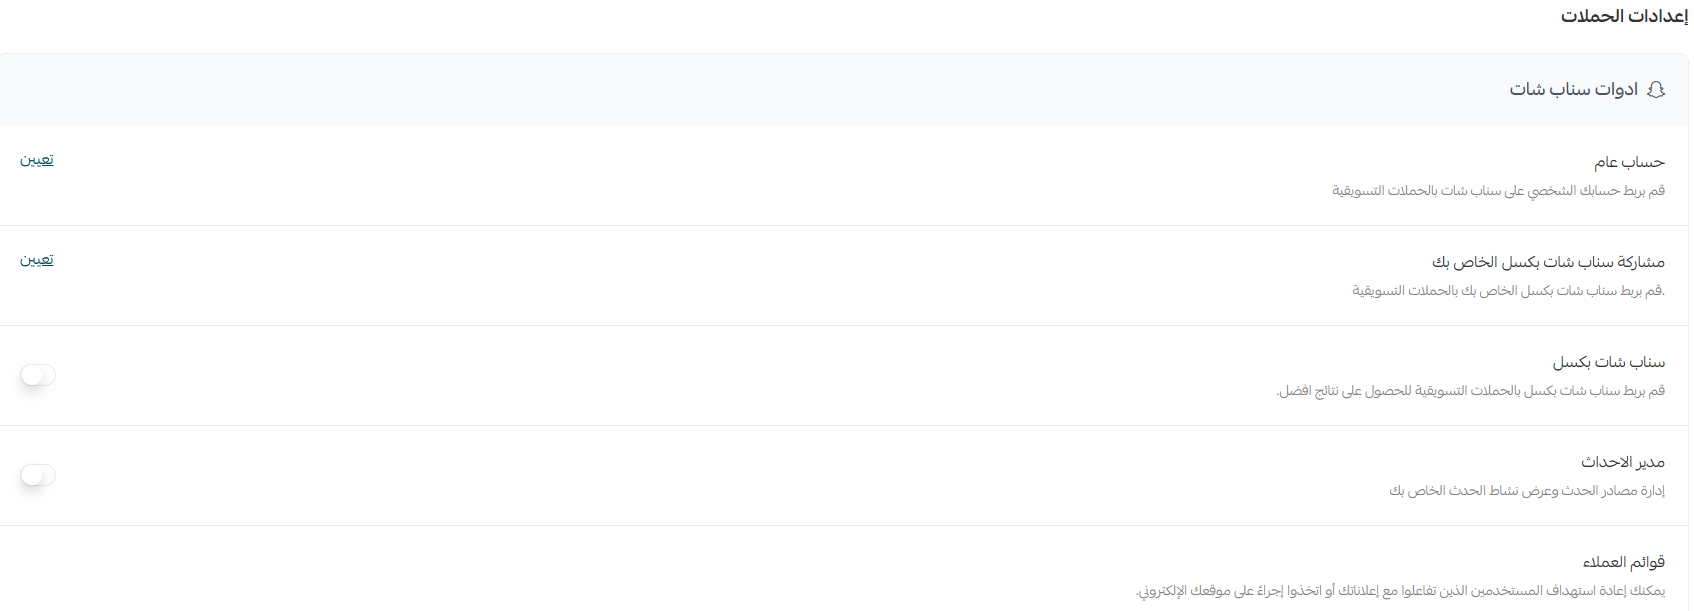Click the description about للحصول على نتائج افضل
1694x611 pixels.
coord(1470,391)
